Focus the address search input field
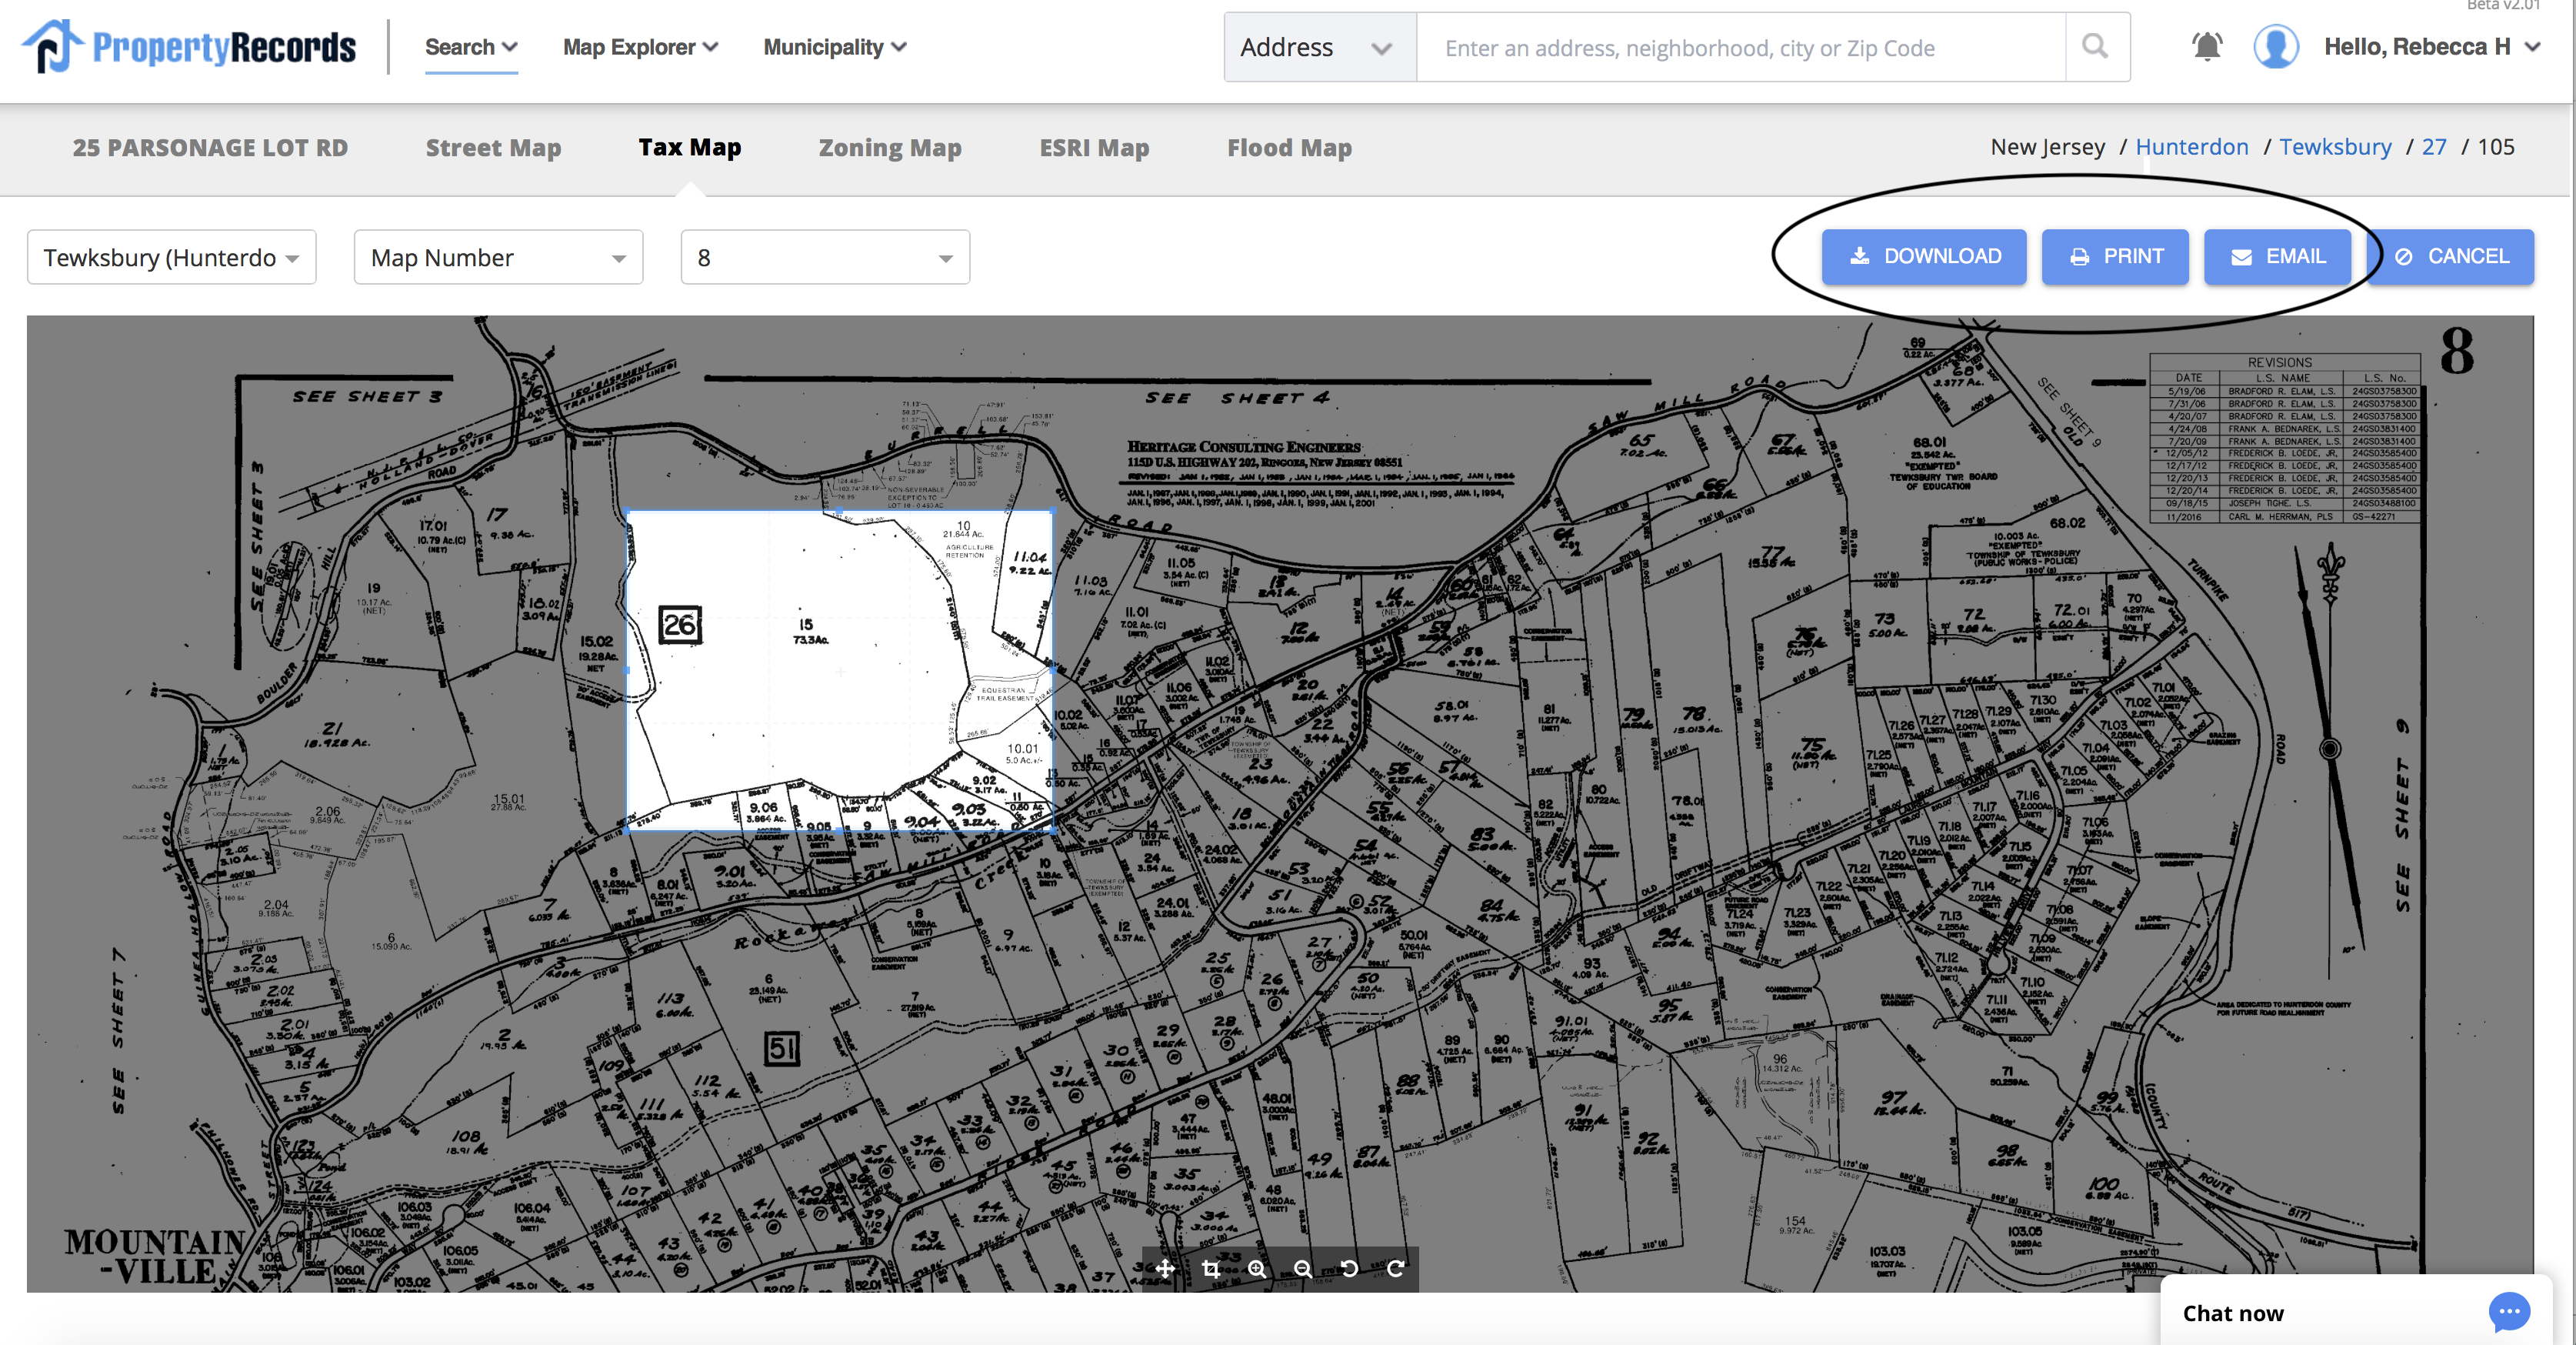This screenshot has width=2576, height=1345. tap(1740, 47)
